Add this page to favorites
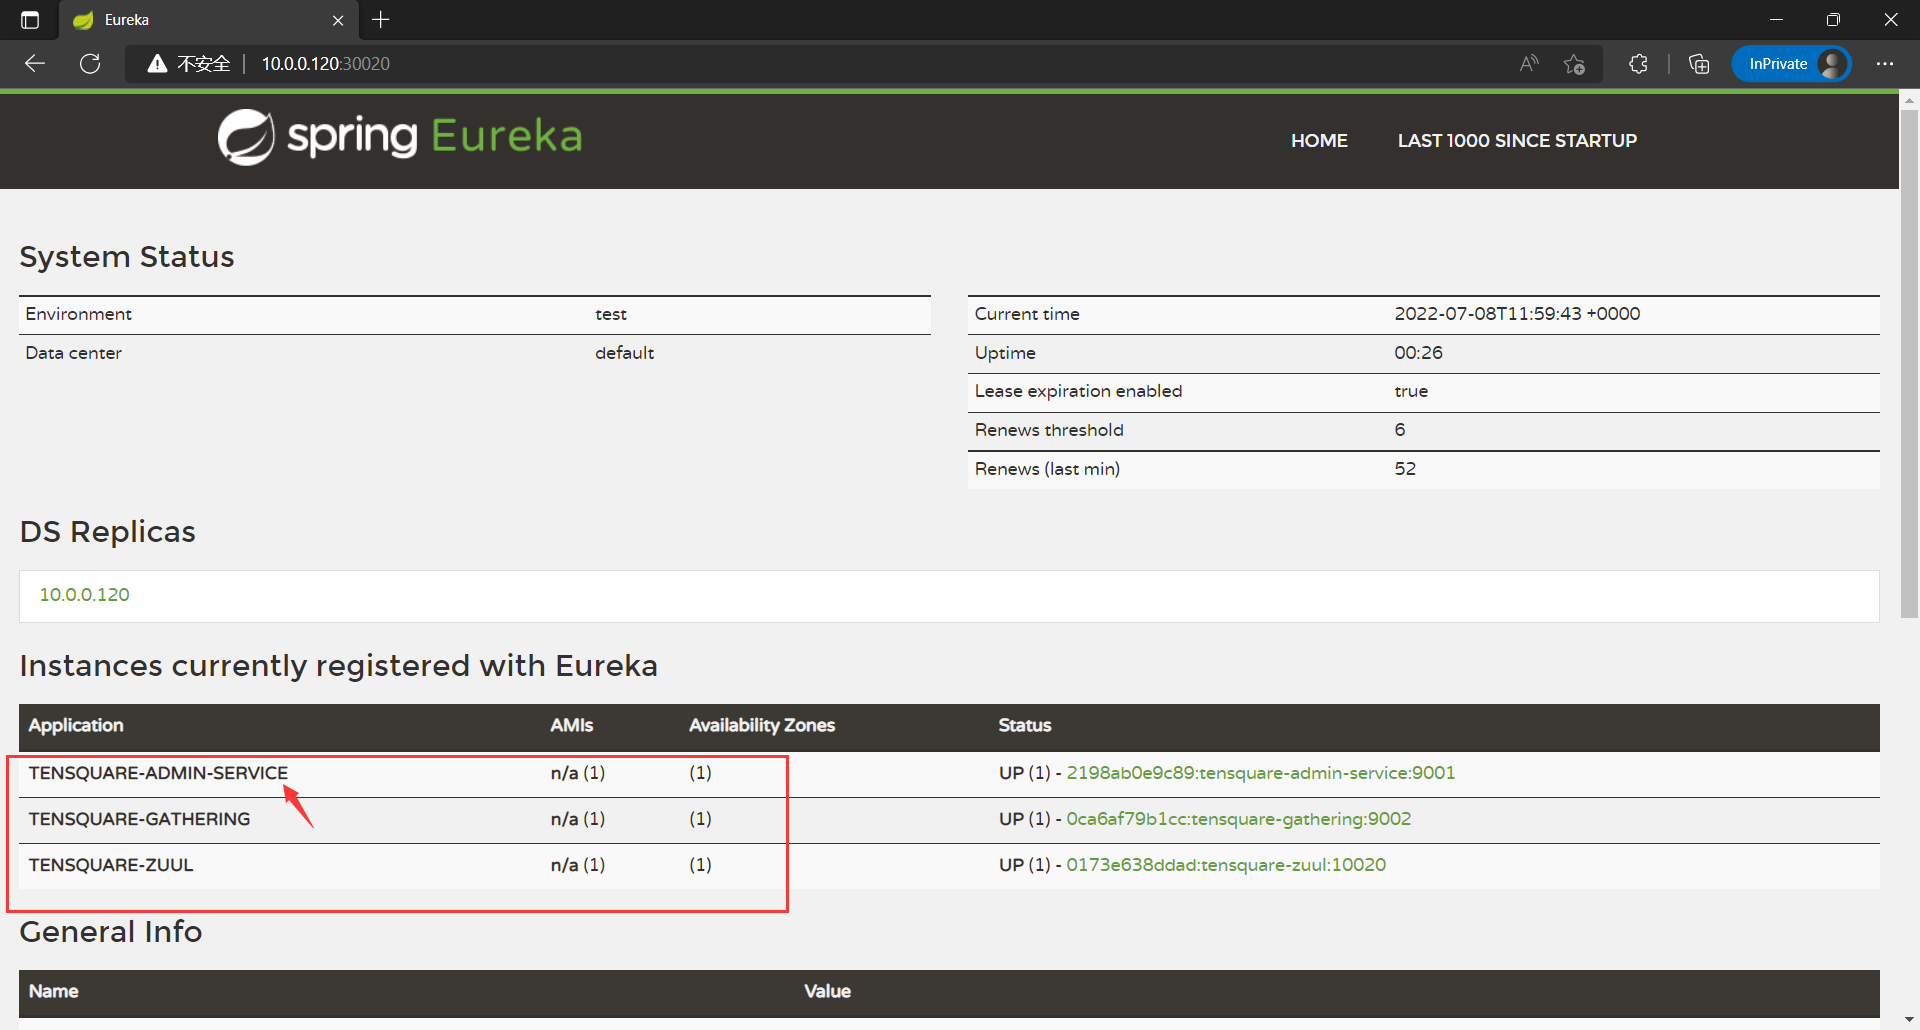Viewport: 1920px width, 1030px height. (1575, 64)
